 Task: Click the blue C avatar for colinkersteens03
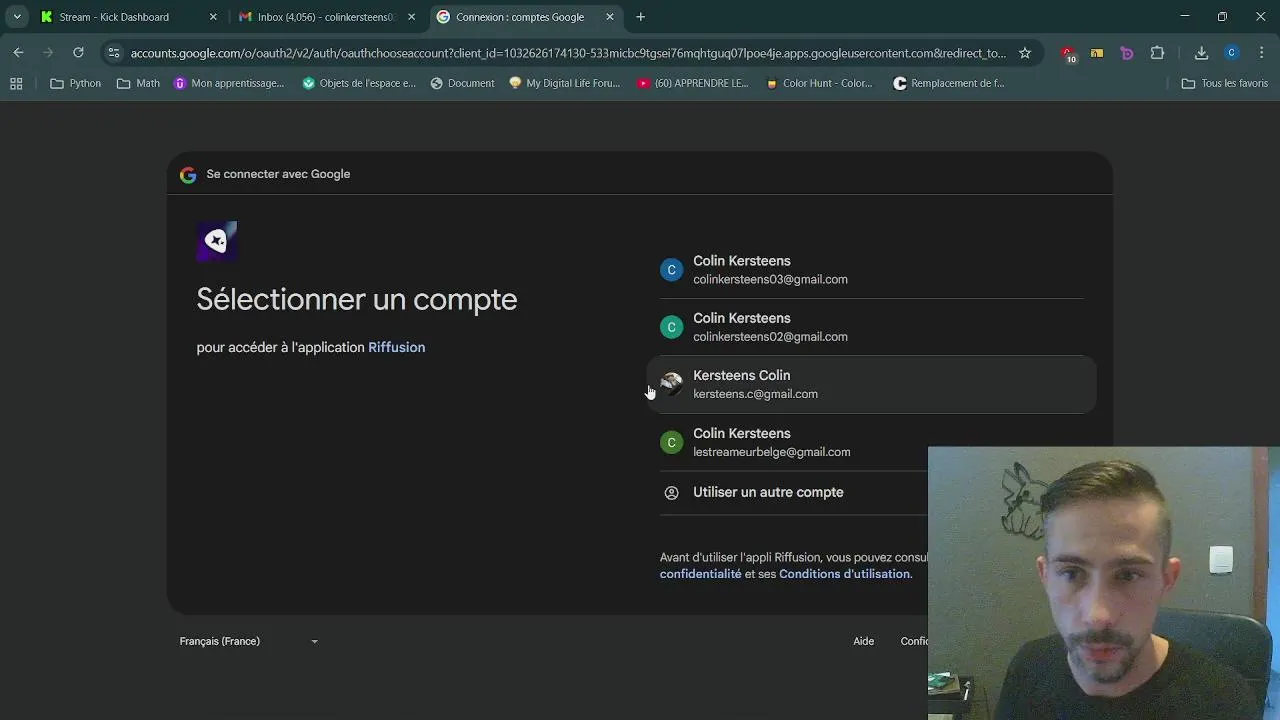click(x=672, y=270)
